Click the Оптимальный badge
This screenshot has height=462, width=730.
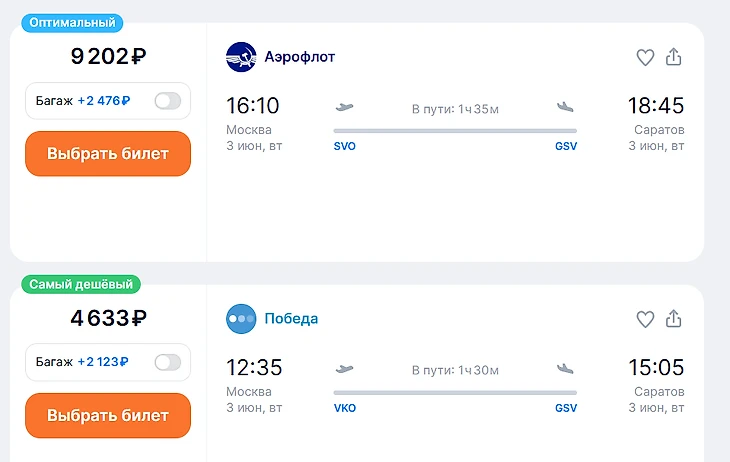[72, 22]
